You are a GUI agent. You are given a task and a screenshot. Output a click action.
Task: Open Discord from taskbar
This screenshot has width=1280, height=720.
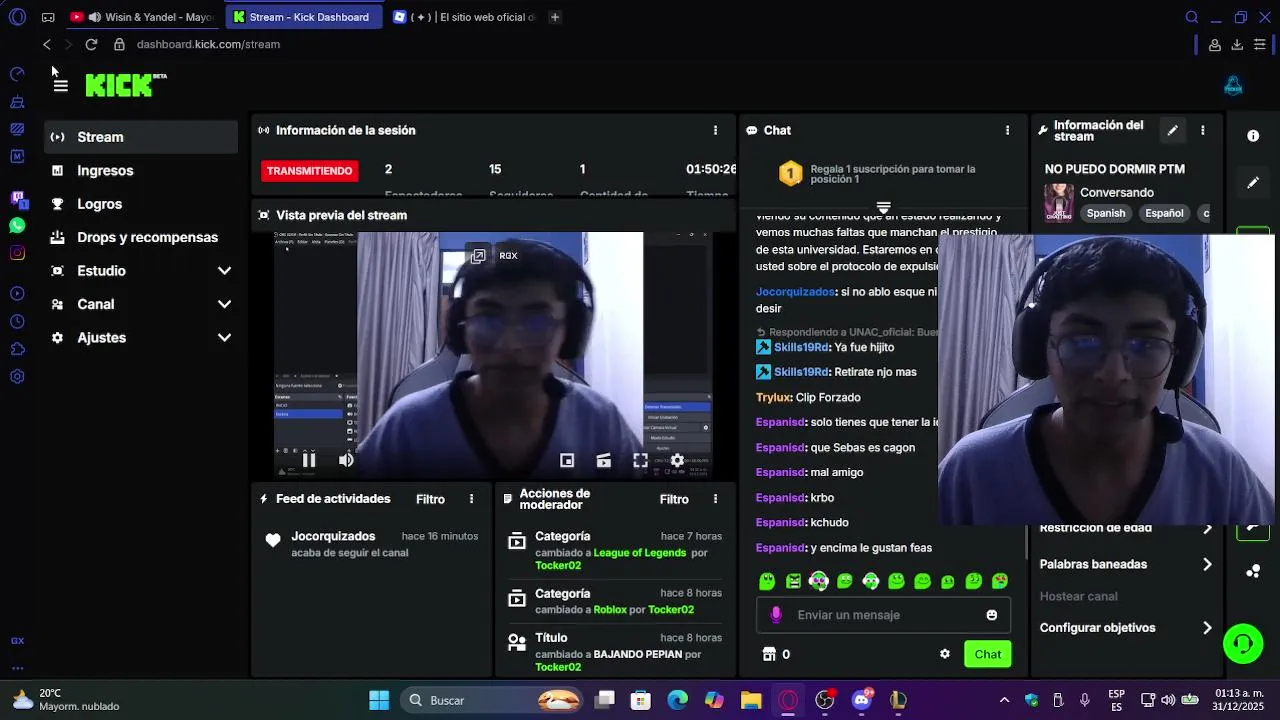(861, 700)
